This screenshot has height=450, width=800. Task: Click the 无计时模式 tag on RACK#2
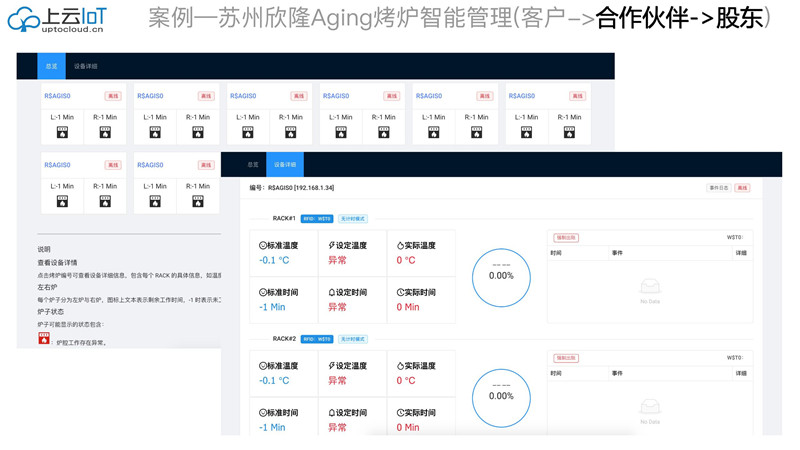(352, 339)
